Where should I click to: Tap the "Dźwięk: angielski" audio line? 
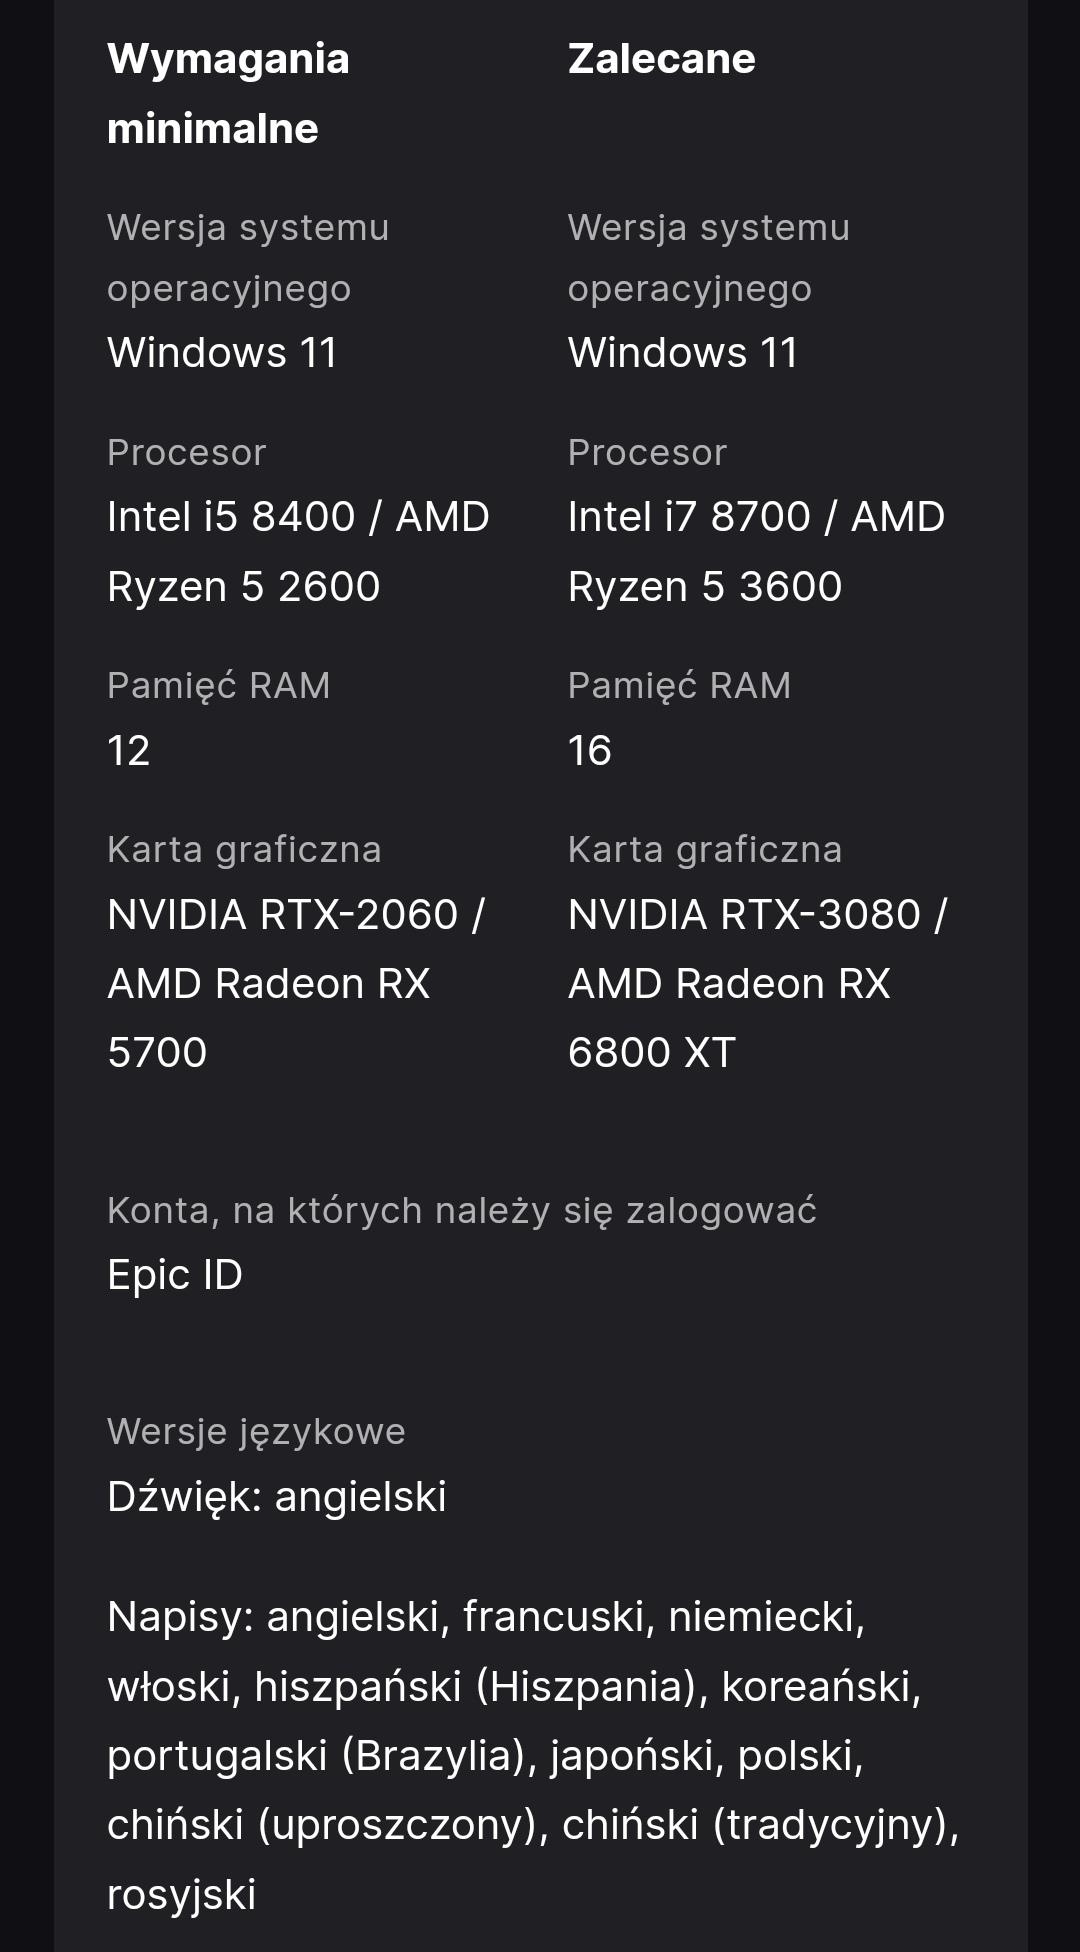277,1497
